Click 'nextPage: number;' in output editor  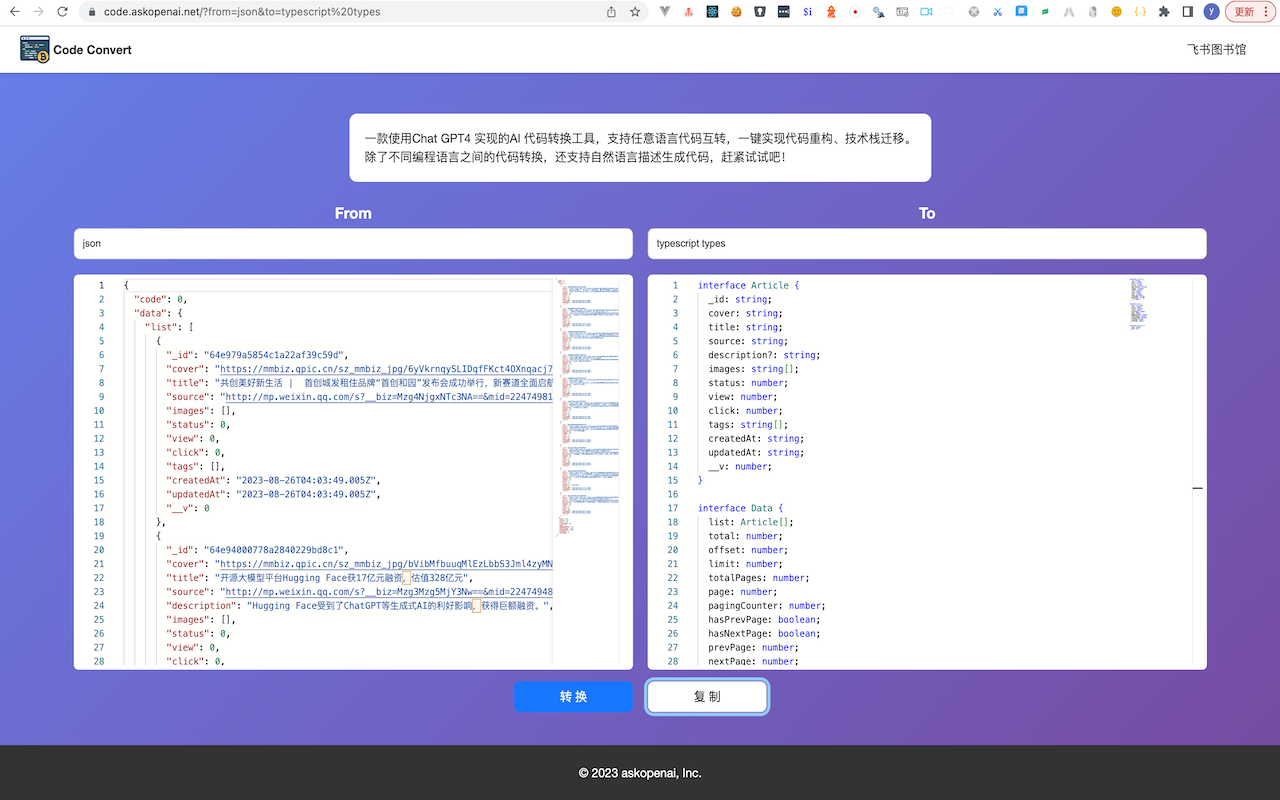click(753, 661)
